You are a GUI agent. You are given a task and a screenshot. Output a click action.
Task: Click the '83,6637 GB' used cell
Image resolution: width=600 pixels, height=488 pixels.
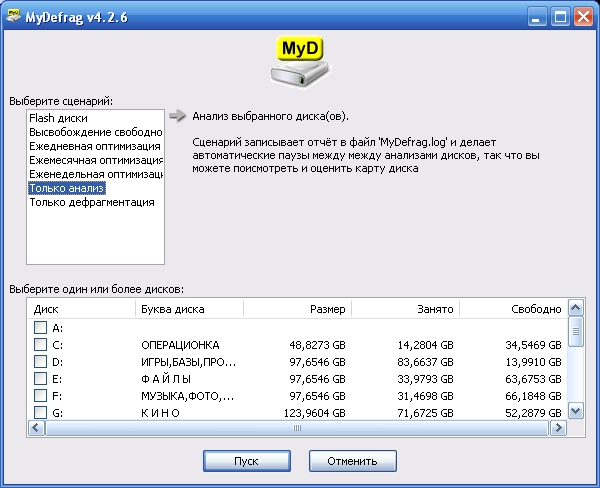tap(425, 362)
